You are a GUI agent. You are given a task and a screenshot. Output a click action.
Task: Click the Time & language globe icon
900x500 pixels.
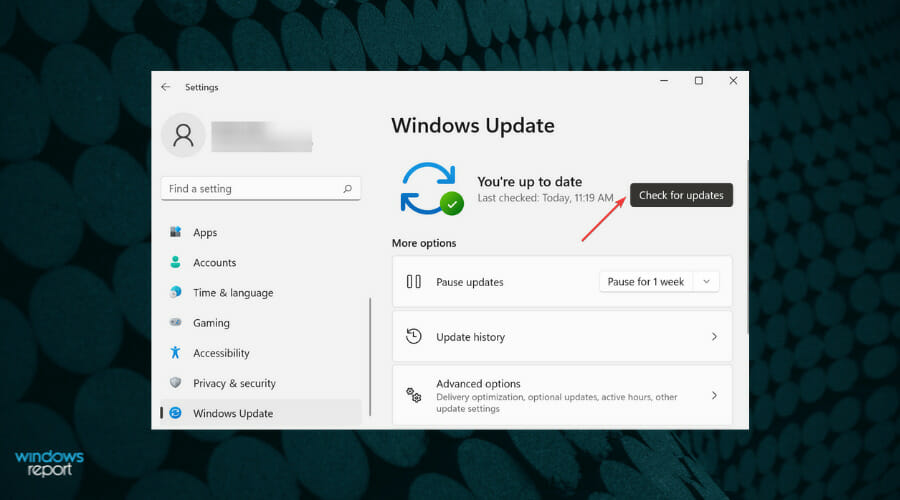point(176,292)
